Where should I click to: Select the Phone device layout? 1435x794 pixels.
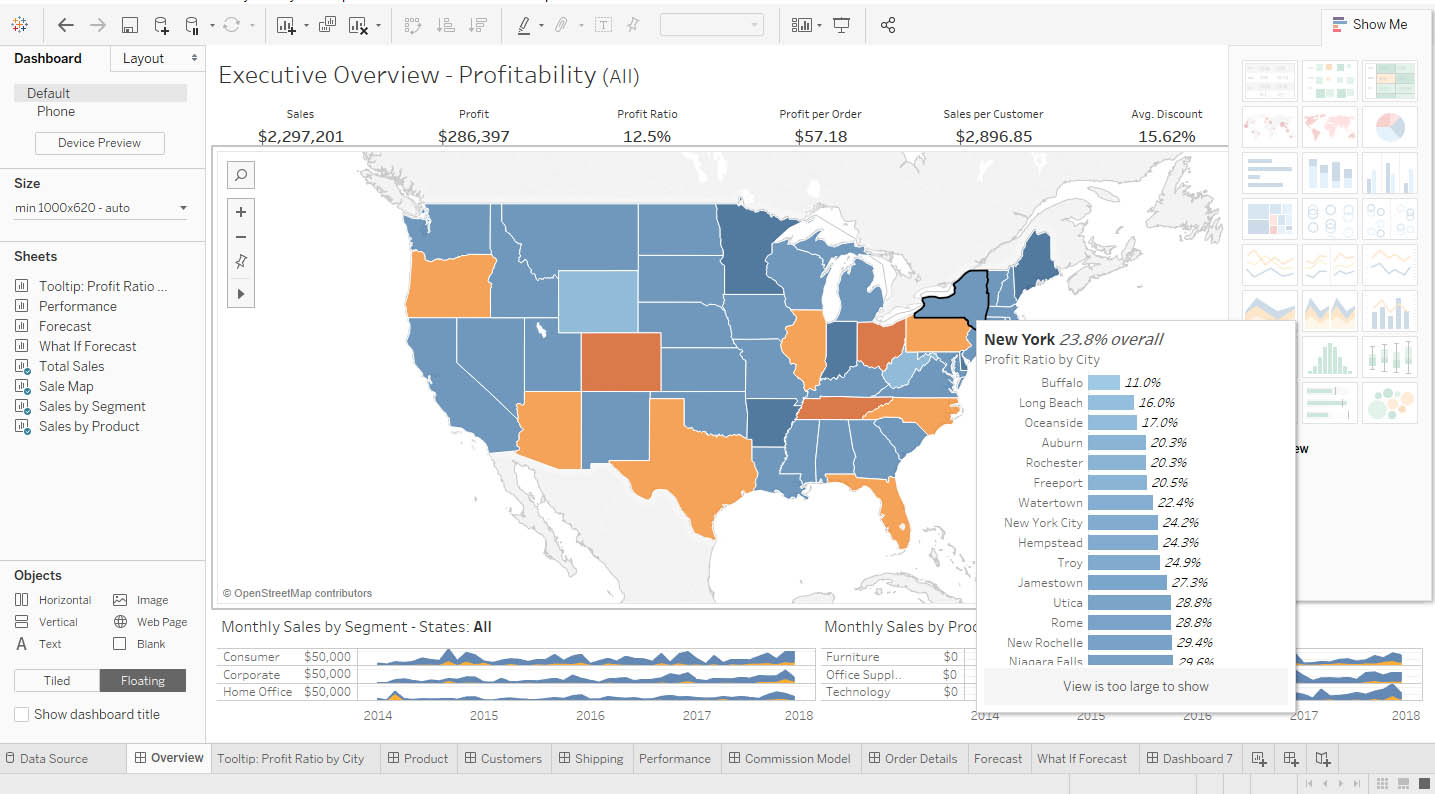click(56, 111)
